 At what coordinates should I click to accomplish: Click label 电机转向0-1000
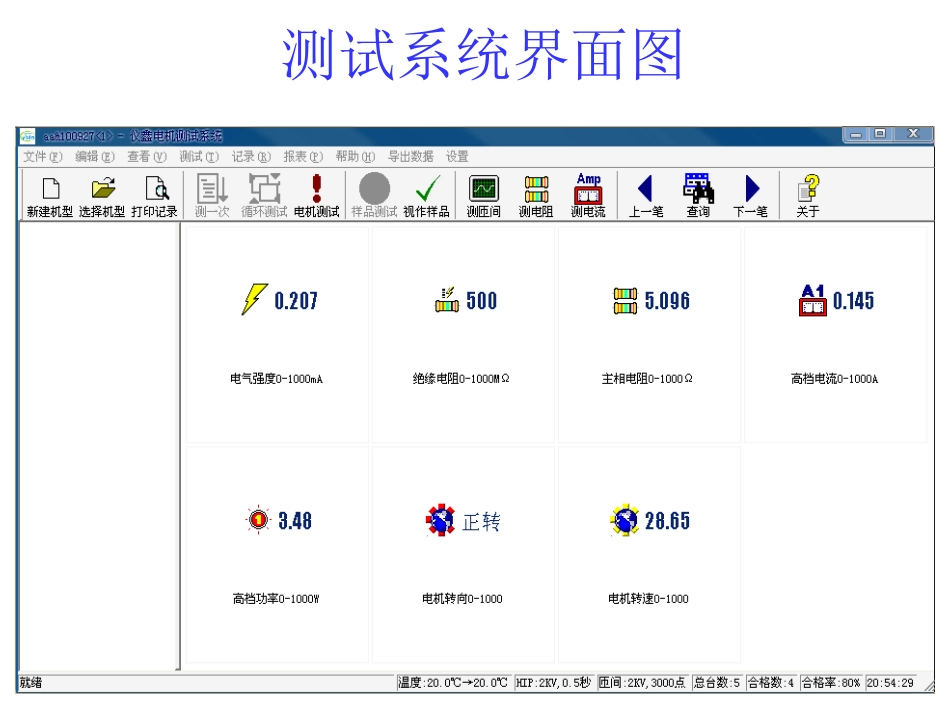tap(462, 599)
